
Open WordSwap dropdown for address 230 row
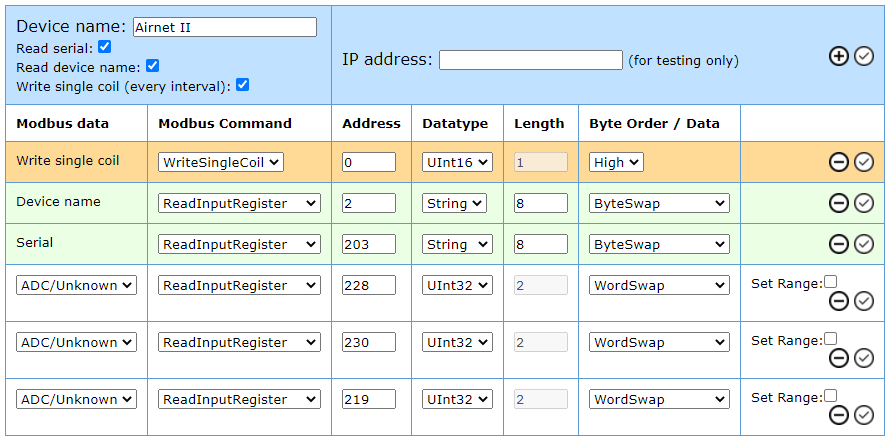coord(659,342)
